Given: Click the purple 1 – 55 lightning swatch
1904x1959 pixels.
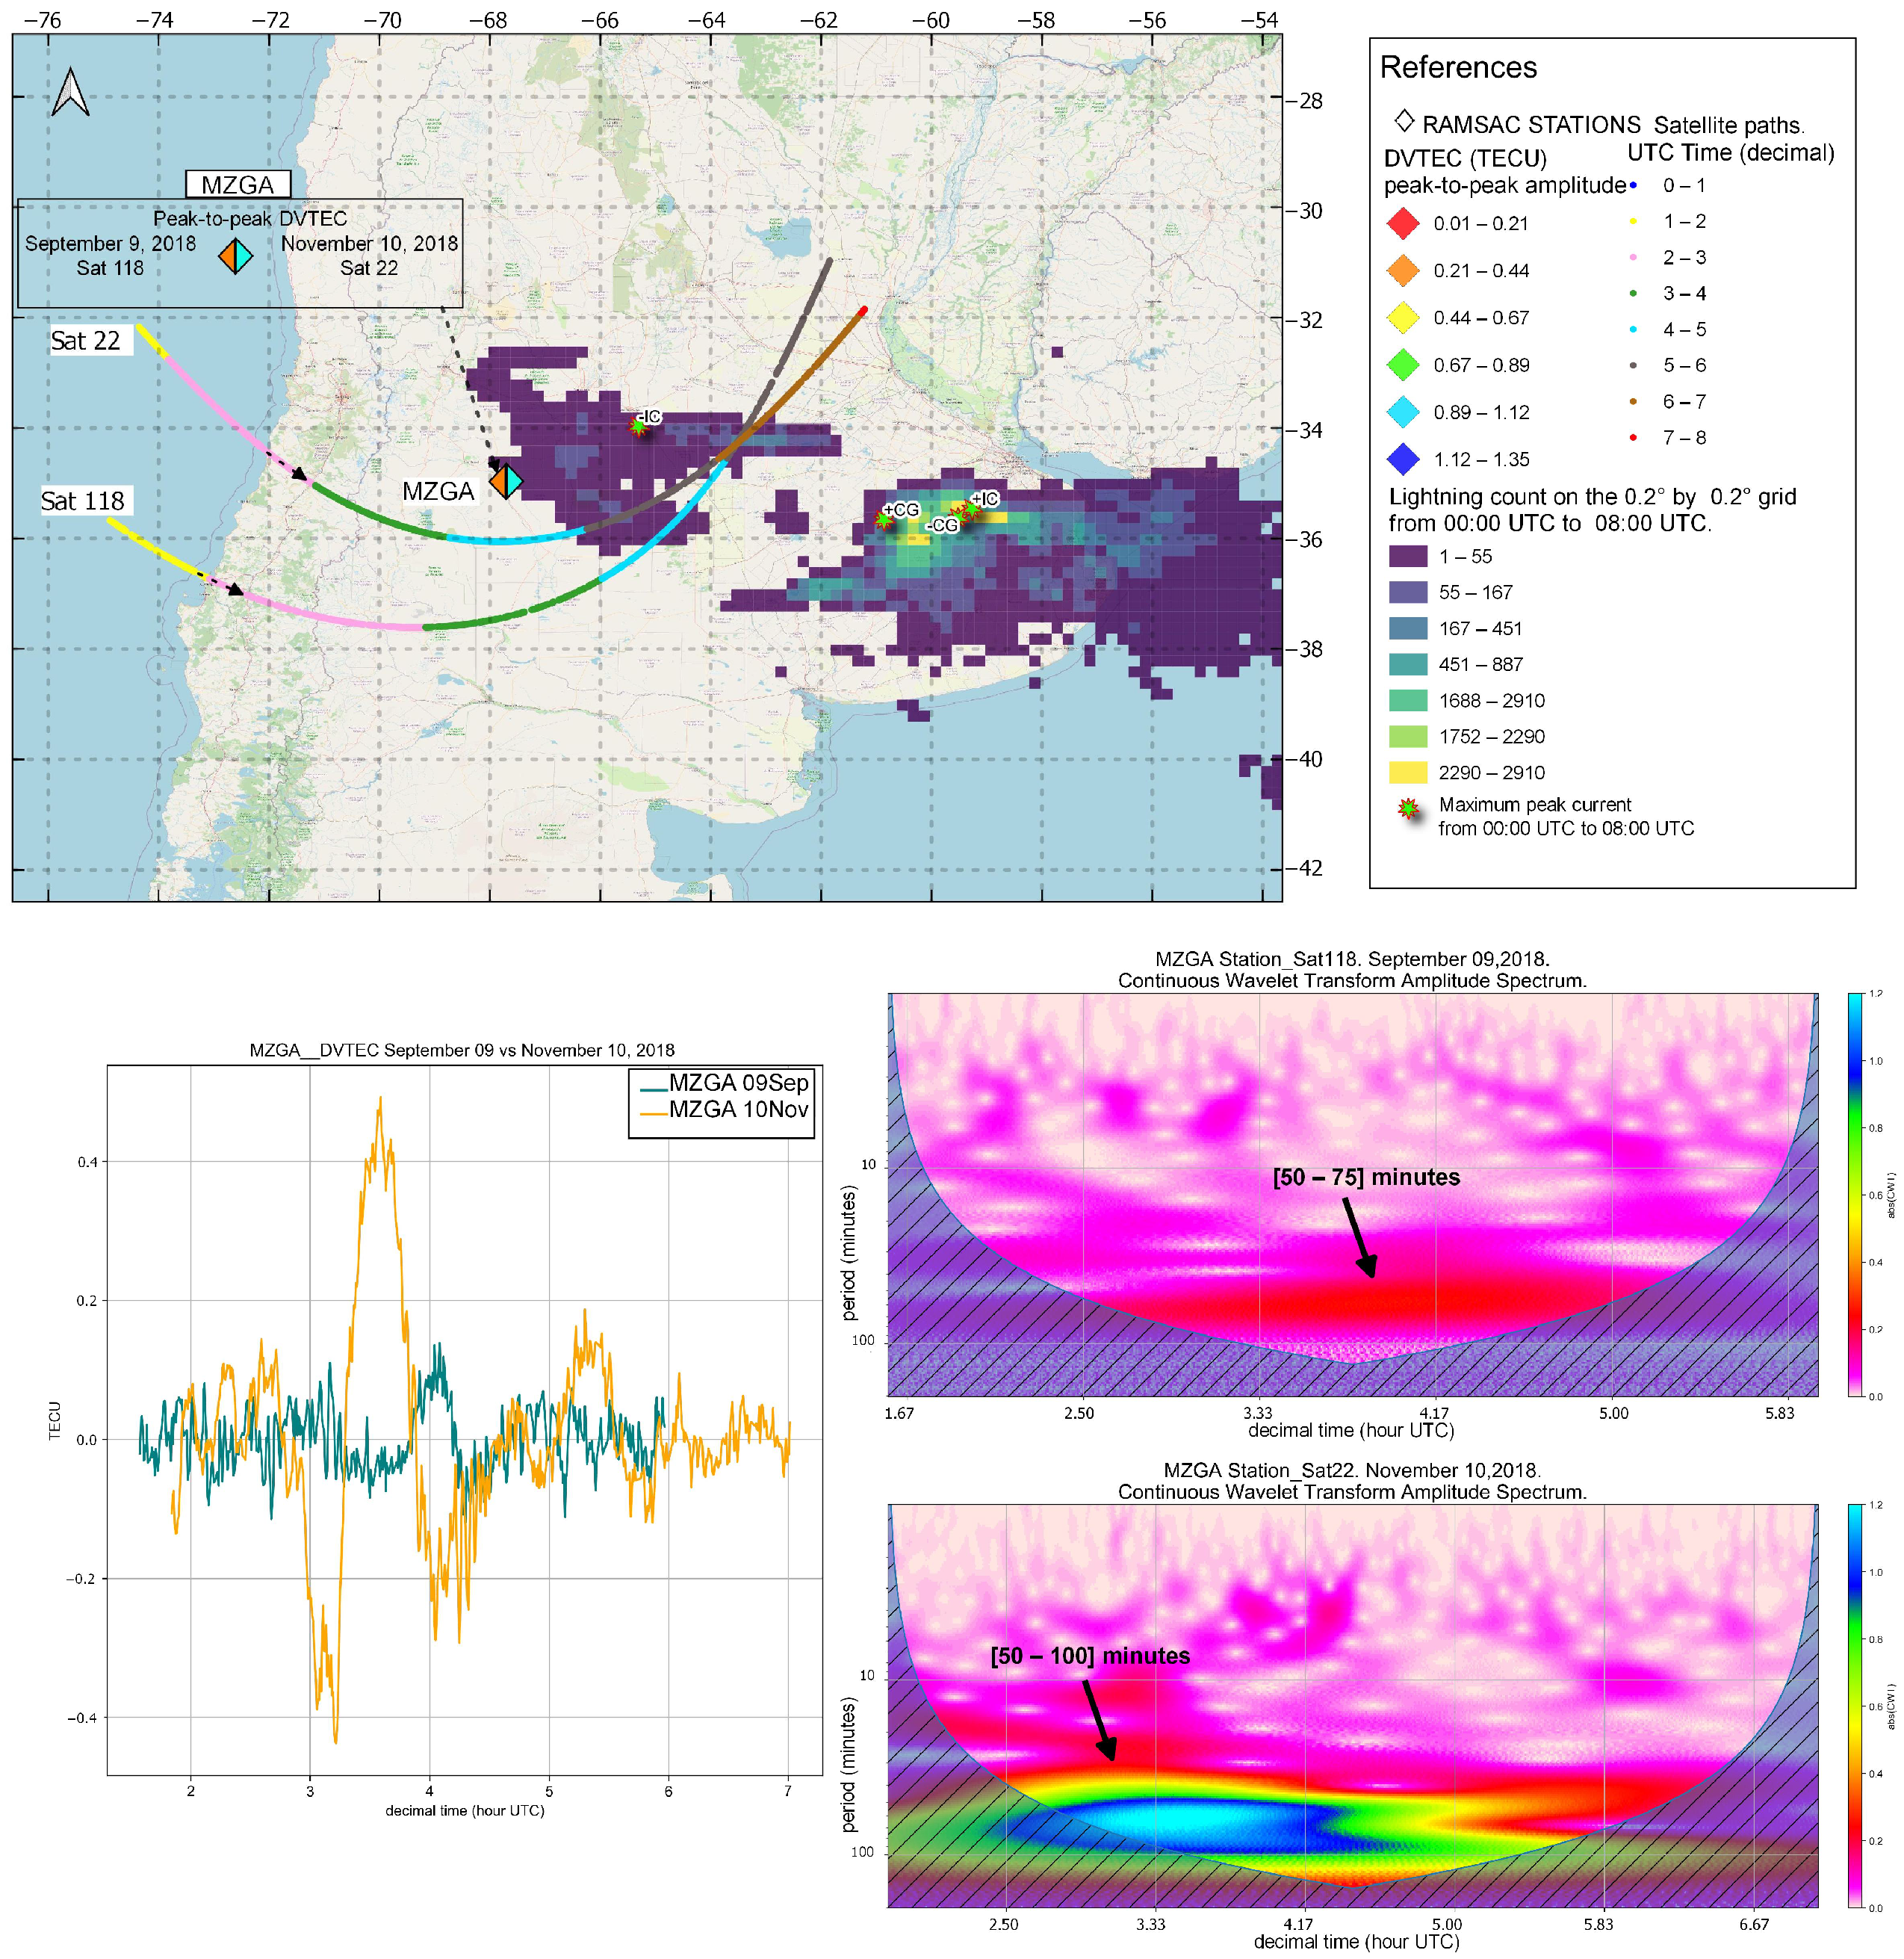Looking at the screenshot, I should tap(1407, 556).
